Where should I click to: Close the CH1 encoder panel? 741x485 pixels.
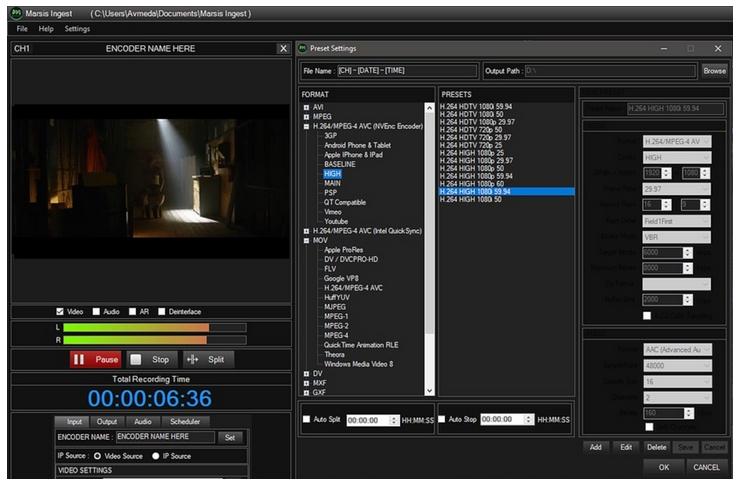click(x=282, y=49)
